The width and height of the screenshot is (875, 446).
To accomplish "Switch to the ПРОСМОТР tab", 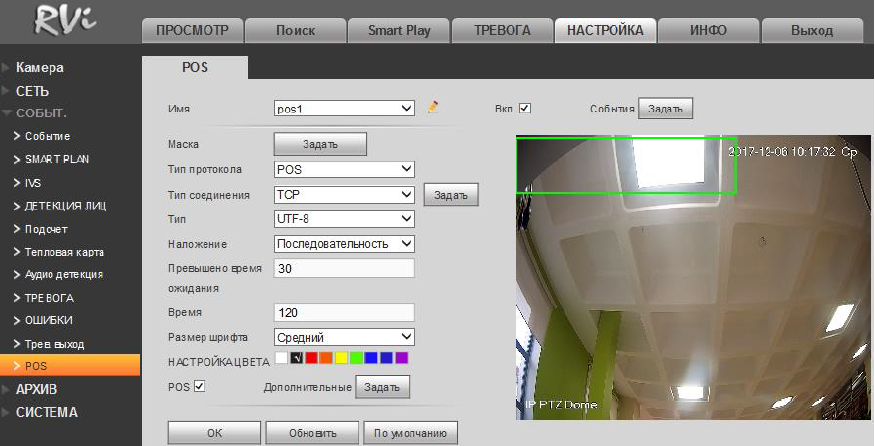I will [193, 31].
